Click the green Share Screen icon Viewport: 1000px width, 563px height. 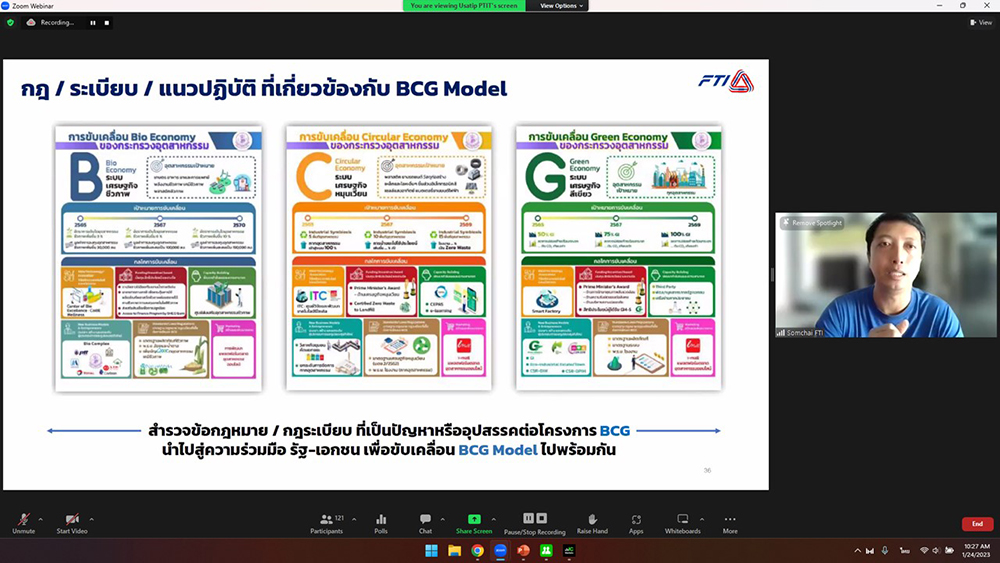pos(474,521)
